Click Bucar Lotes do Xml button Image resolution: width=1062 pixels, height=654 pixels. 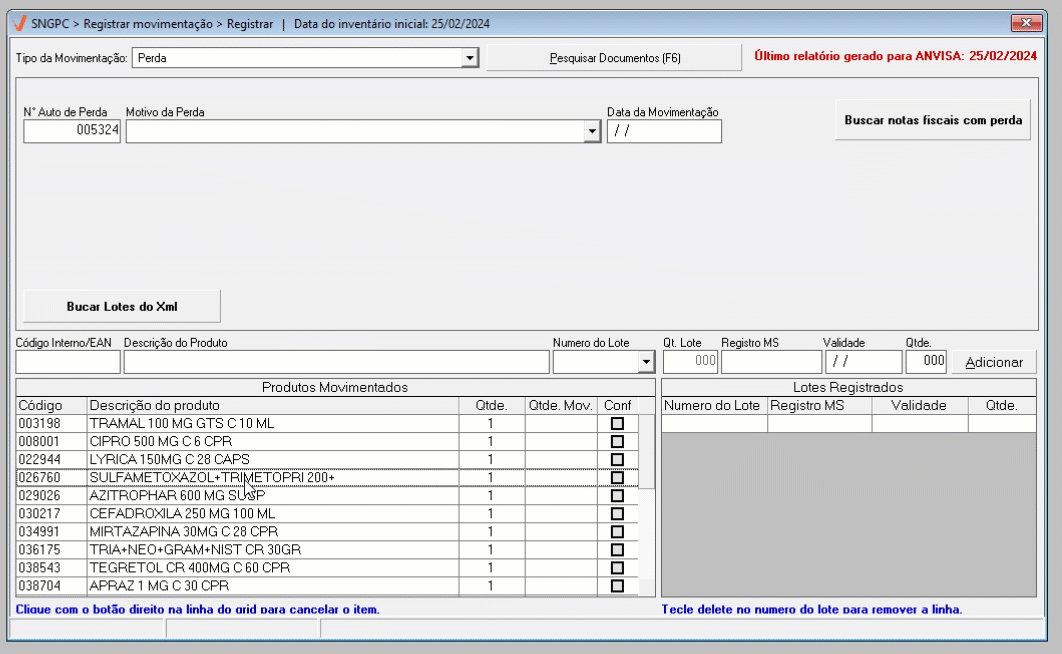(x=122, y=305)
